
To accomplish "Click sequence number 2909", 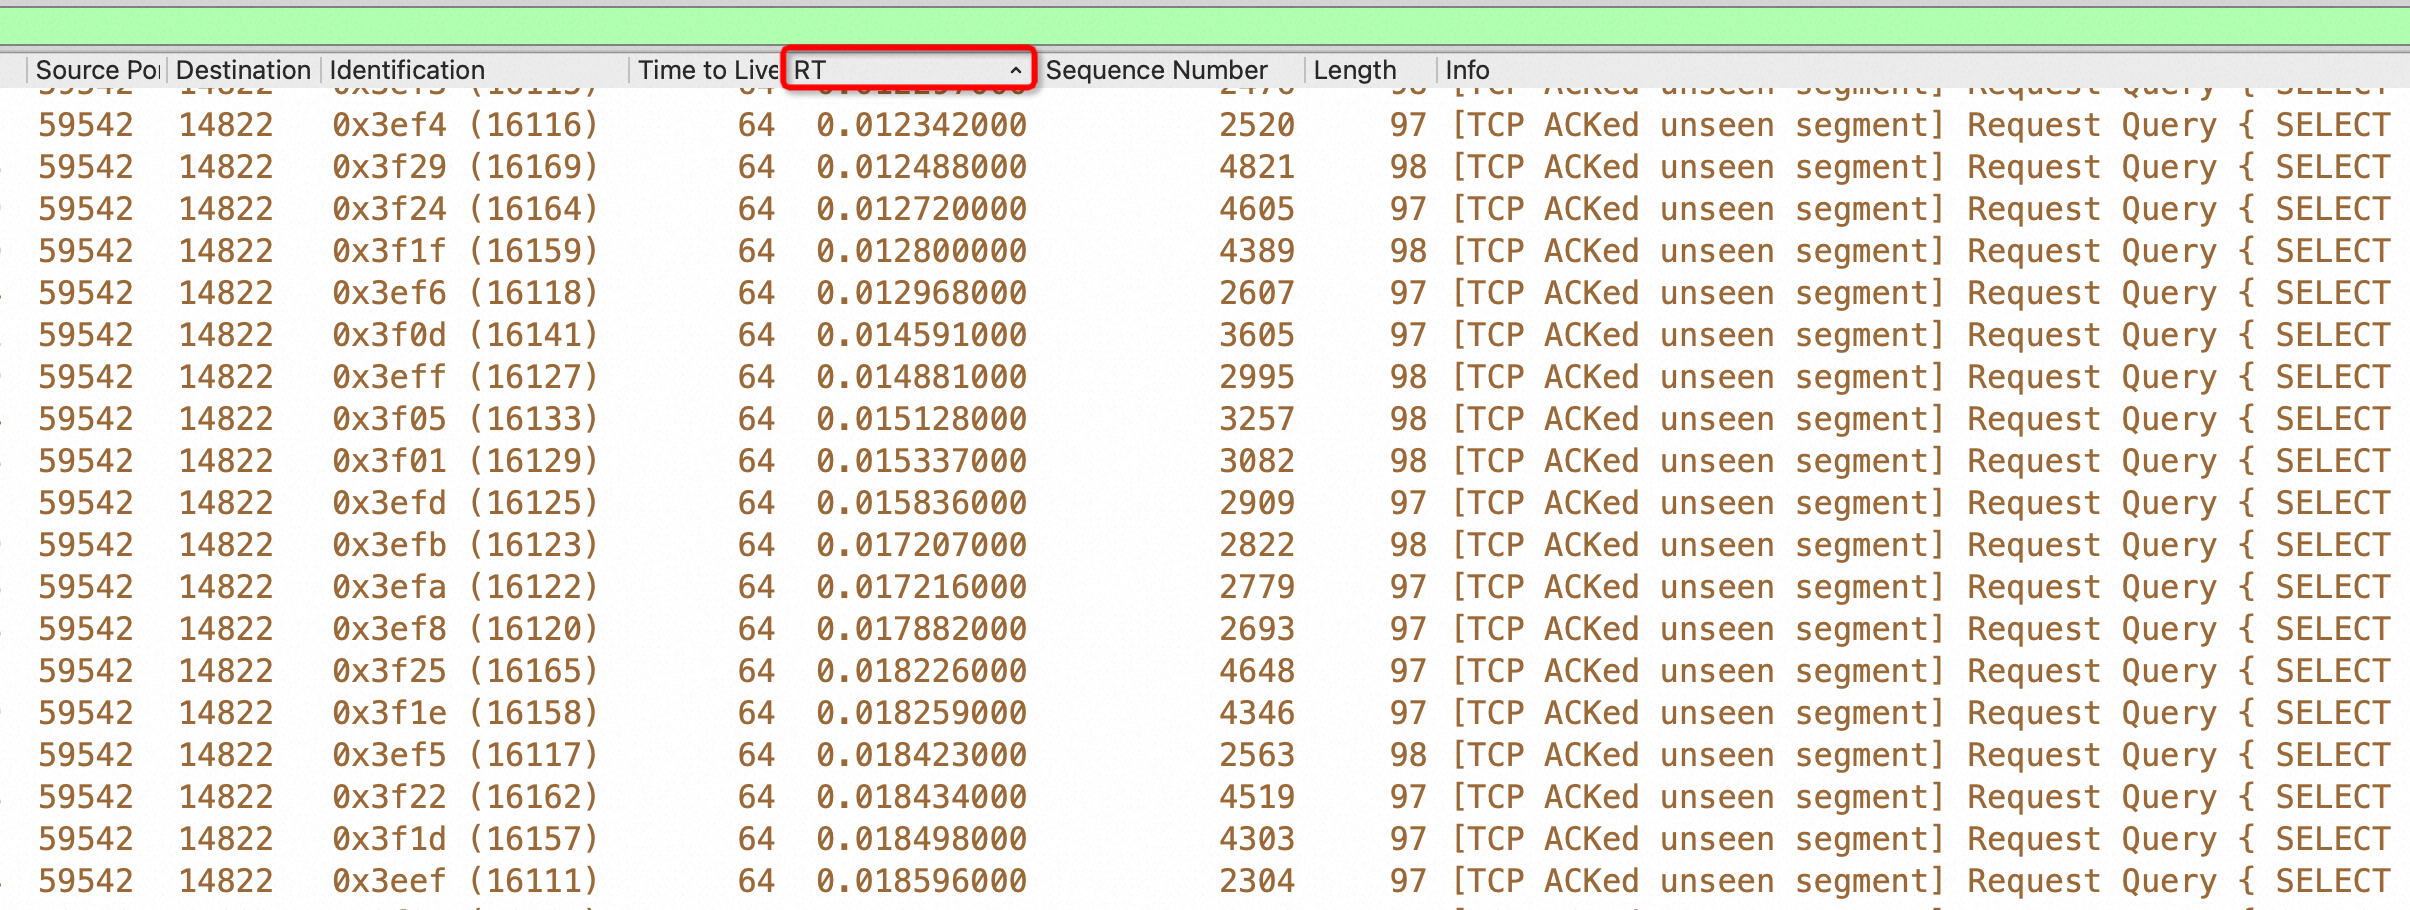I will point(1257,503).
